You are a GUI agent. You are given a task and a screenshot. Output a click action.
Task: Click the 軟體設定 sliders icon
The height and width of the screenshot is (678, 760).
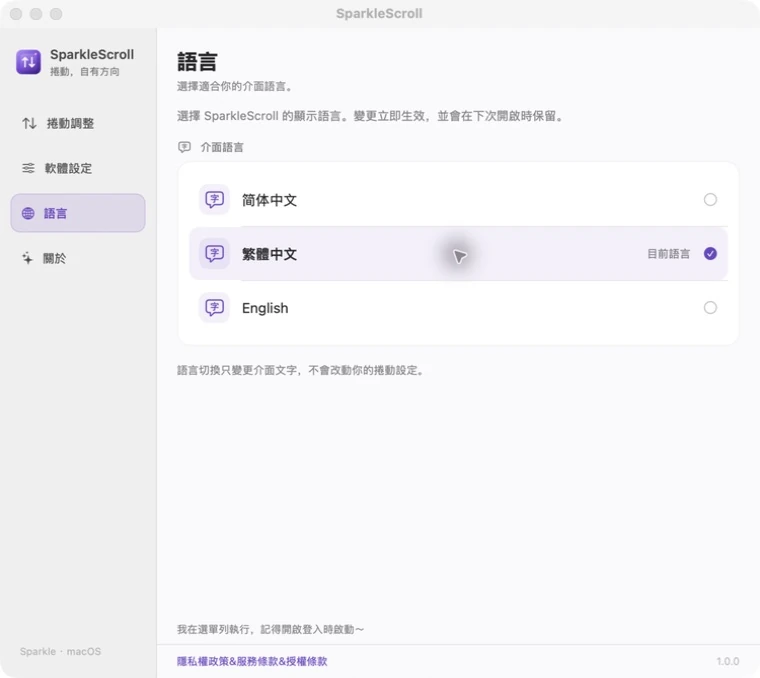point(28,168)
